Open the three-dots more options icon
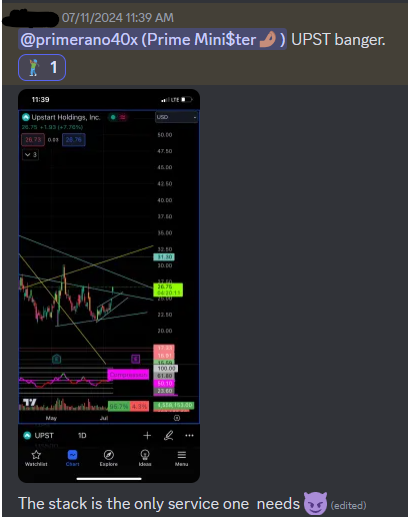This screenshot has height=517, width=408. click(189, 435)
